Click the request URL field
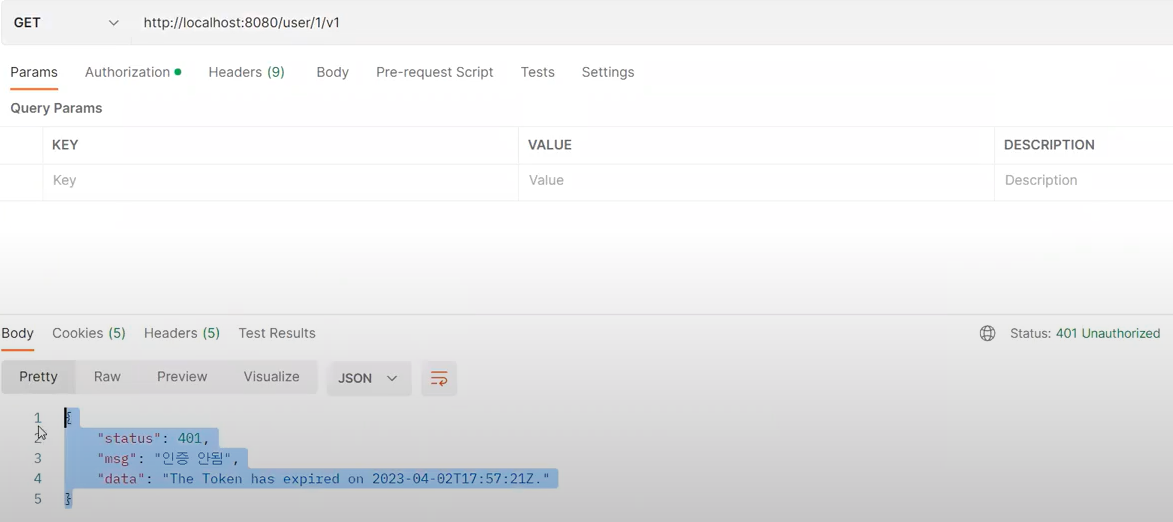Viewport: 1173px width, 522px height. [651, 22]
